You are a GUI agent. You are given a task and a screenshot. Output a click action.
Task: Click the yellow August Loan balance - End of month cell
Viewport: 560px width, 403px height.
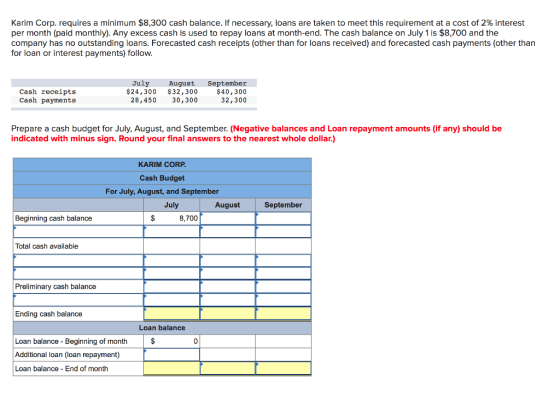click(x=228, y=368)
